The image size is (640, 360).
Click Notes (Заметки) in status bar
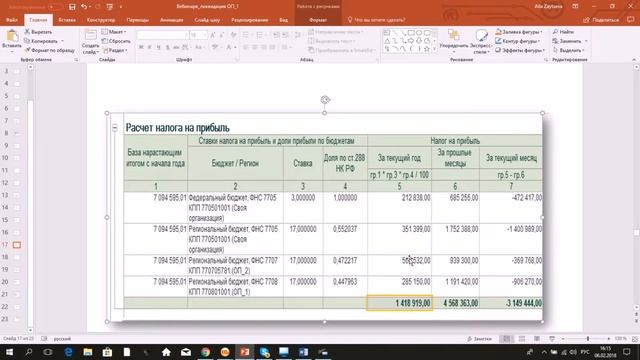(479, 339)
